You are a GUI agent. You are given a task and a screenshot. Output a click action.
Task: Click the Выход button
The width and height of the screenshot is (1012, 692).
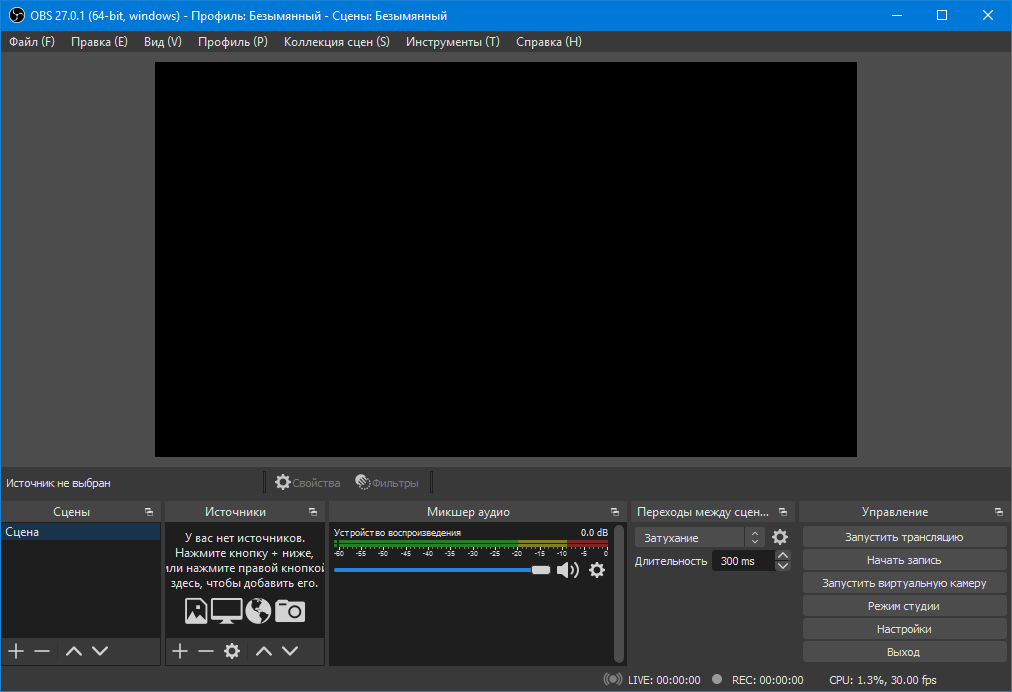904,652
